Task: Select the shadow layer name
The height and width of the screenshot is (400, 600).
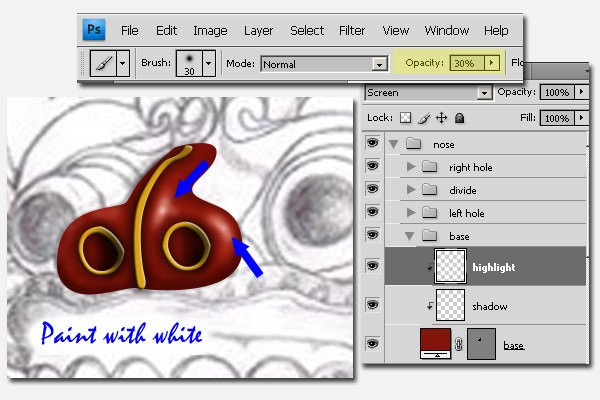Action: click(x=490, y=307)
